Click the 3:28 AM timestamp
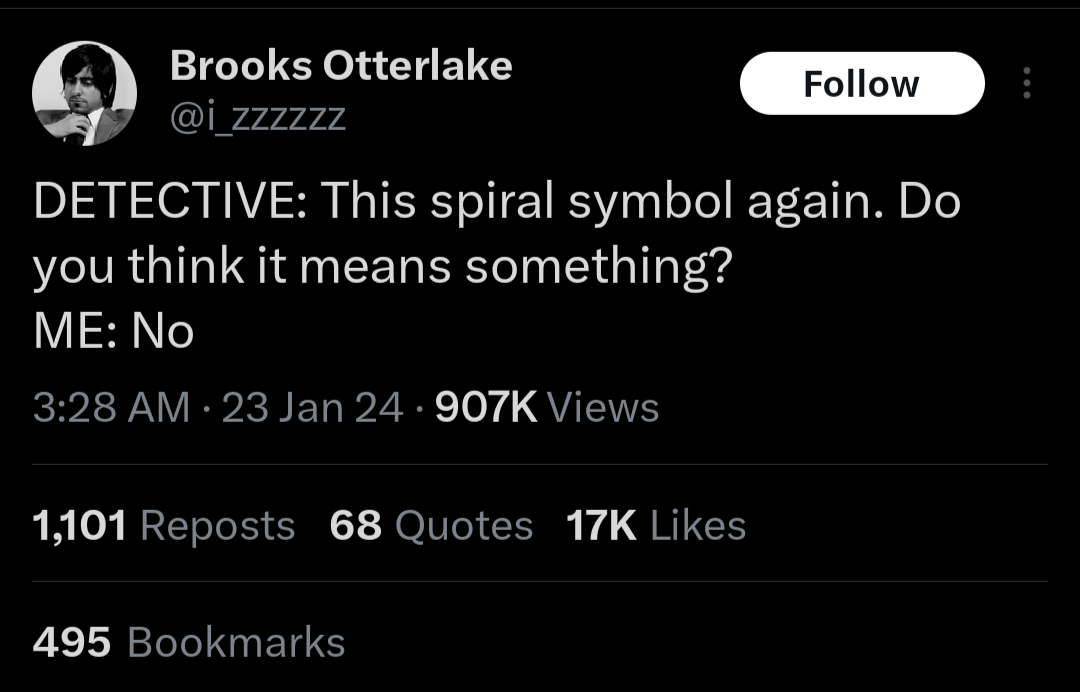1080x692 pixels. click(x=110, y=407)
